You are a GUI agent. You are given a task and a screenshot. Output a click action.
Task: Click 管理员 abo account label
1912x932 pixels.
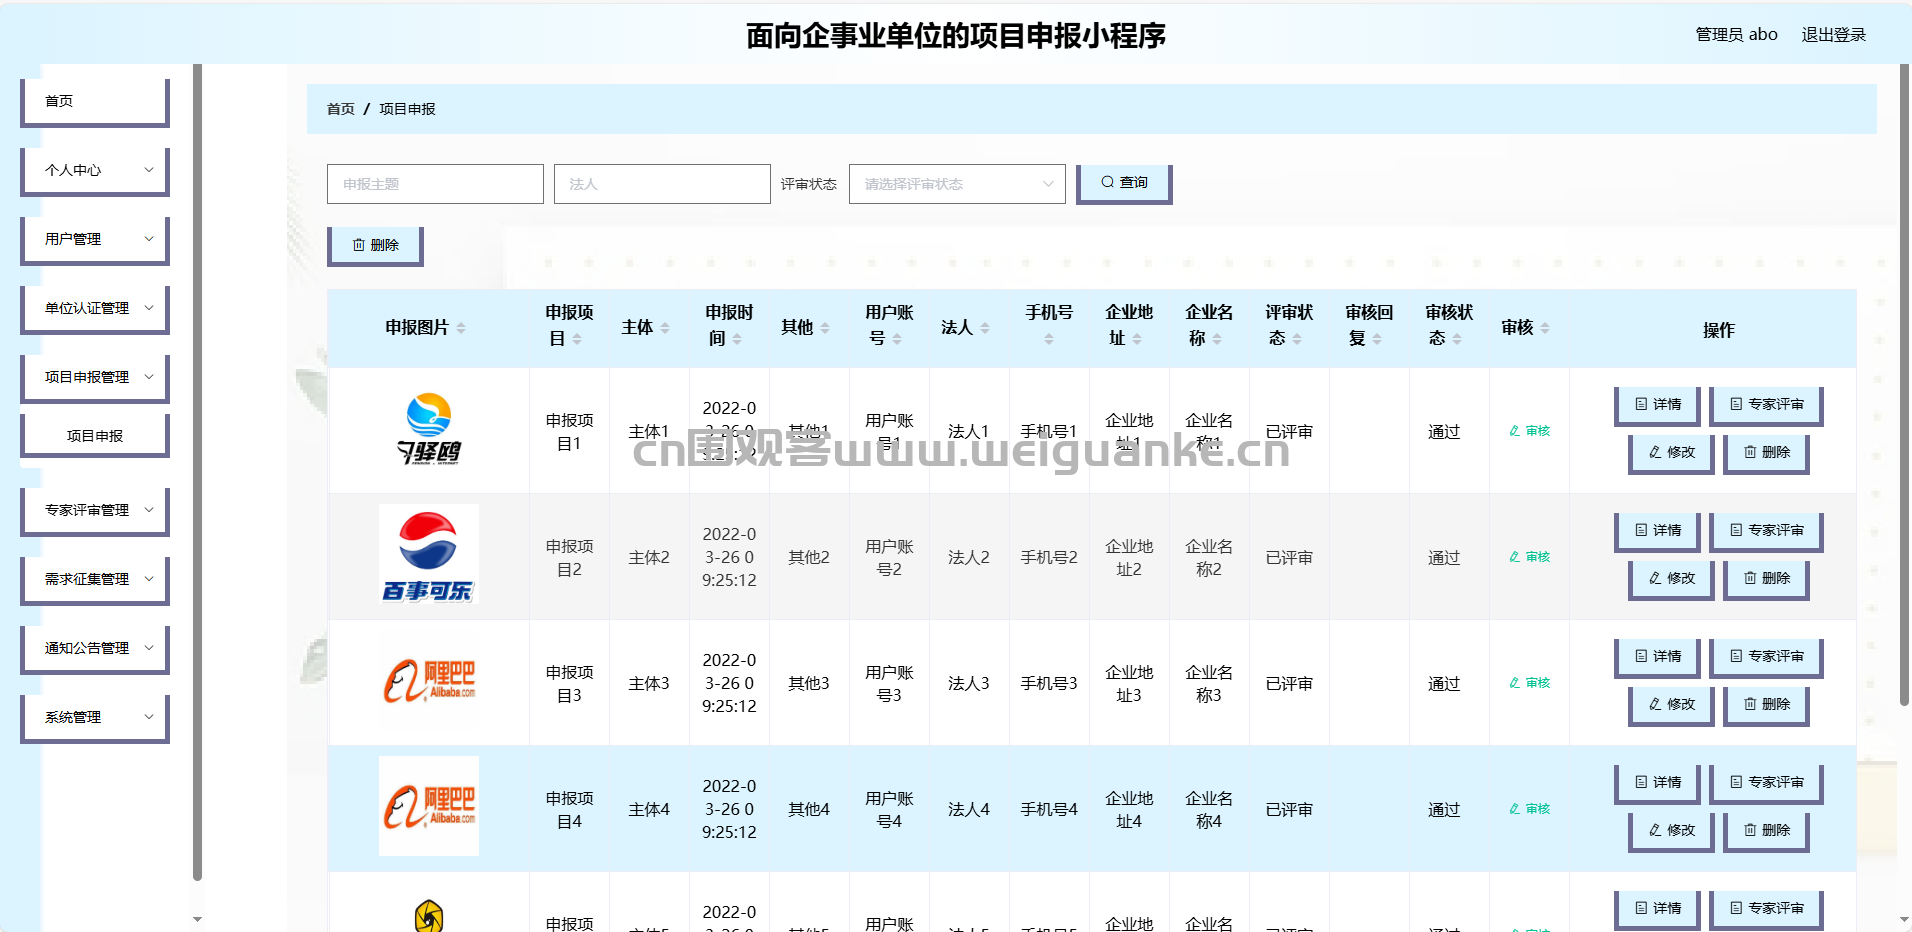pyautogui.click(x=1736, y=34)
